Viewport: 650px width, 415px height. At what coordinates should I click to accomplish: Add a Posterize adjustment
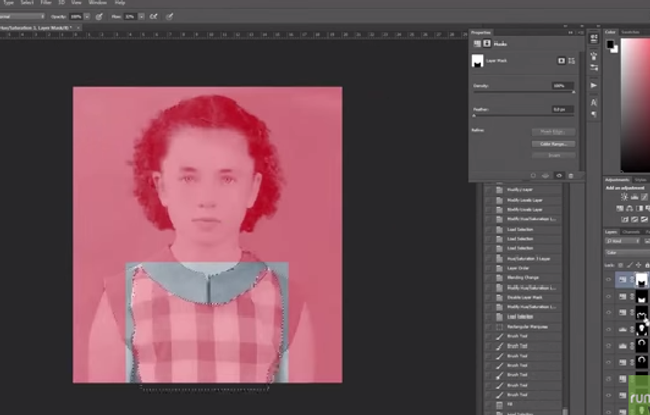pos(634,219)
